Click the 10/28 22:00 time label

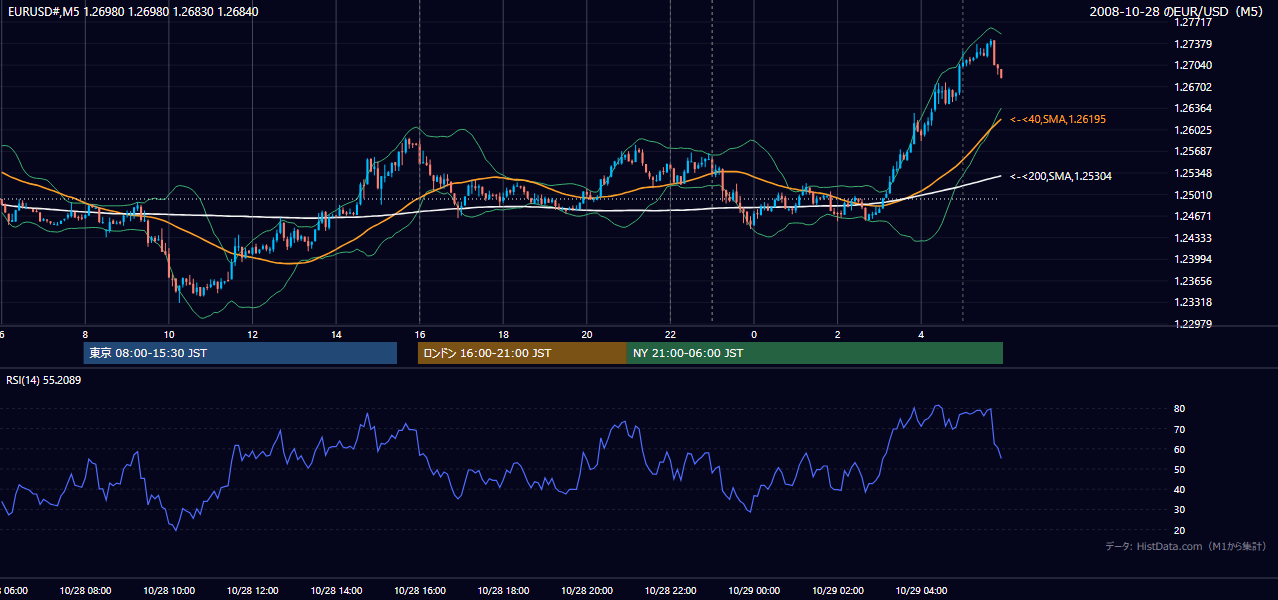671,591
